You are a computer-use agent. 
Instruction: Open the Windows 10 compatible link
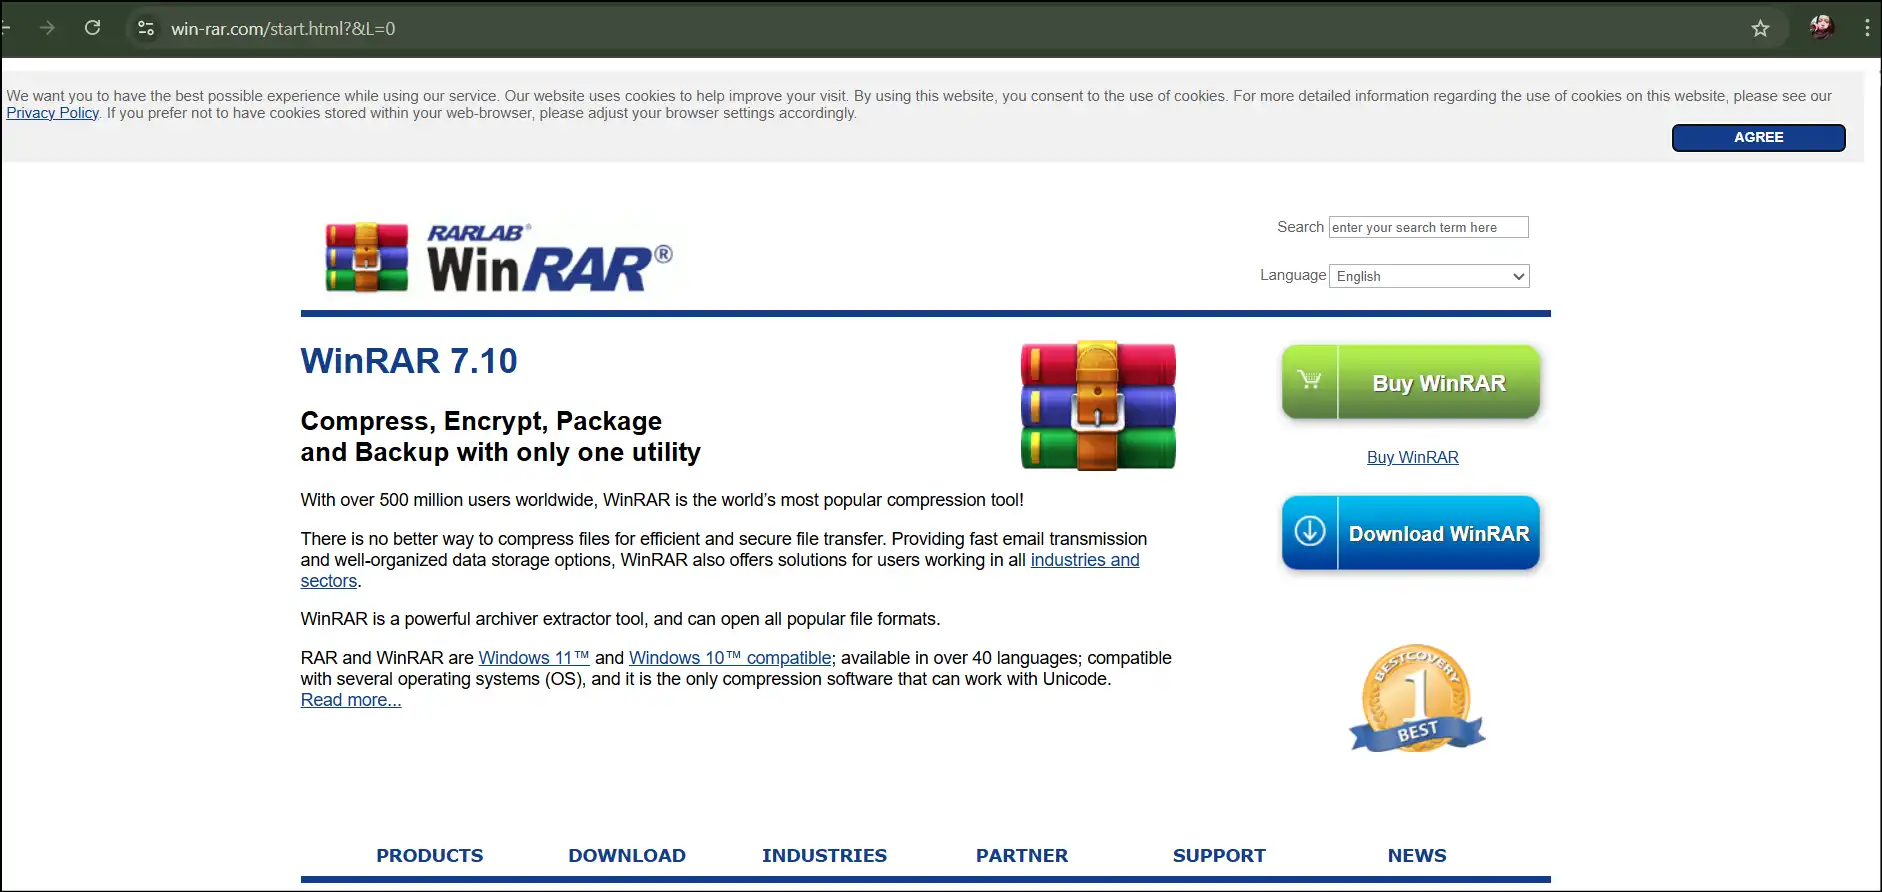pos(730,658)
